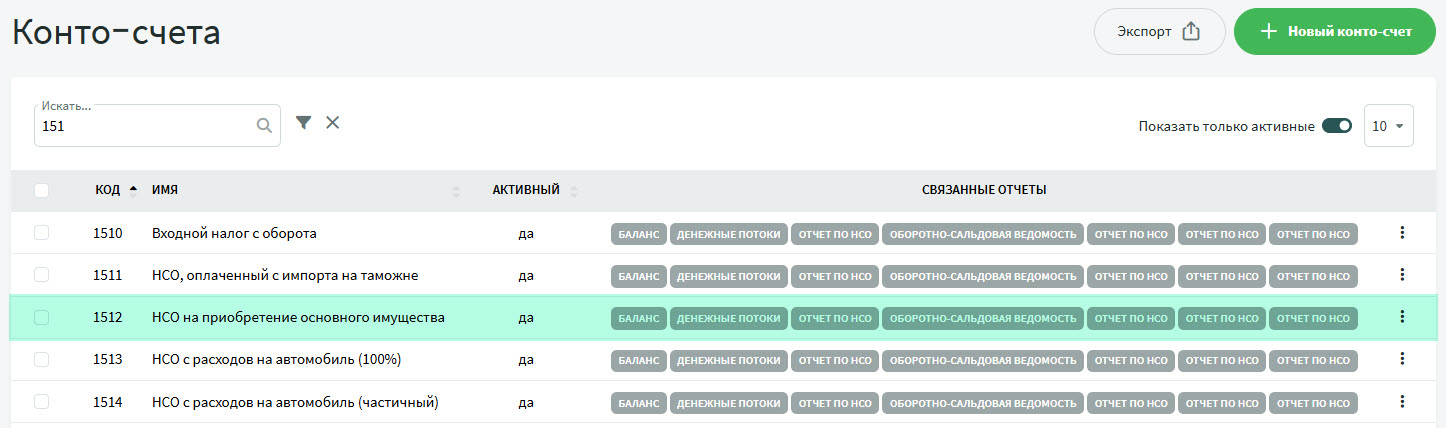This screenshot has height=428, width=1446.
Task: Sort by the КОД column header
Action: click(108, 190)
